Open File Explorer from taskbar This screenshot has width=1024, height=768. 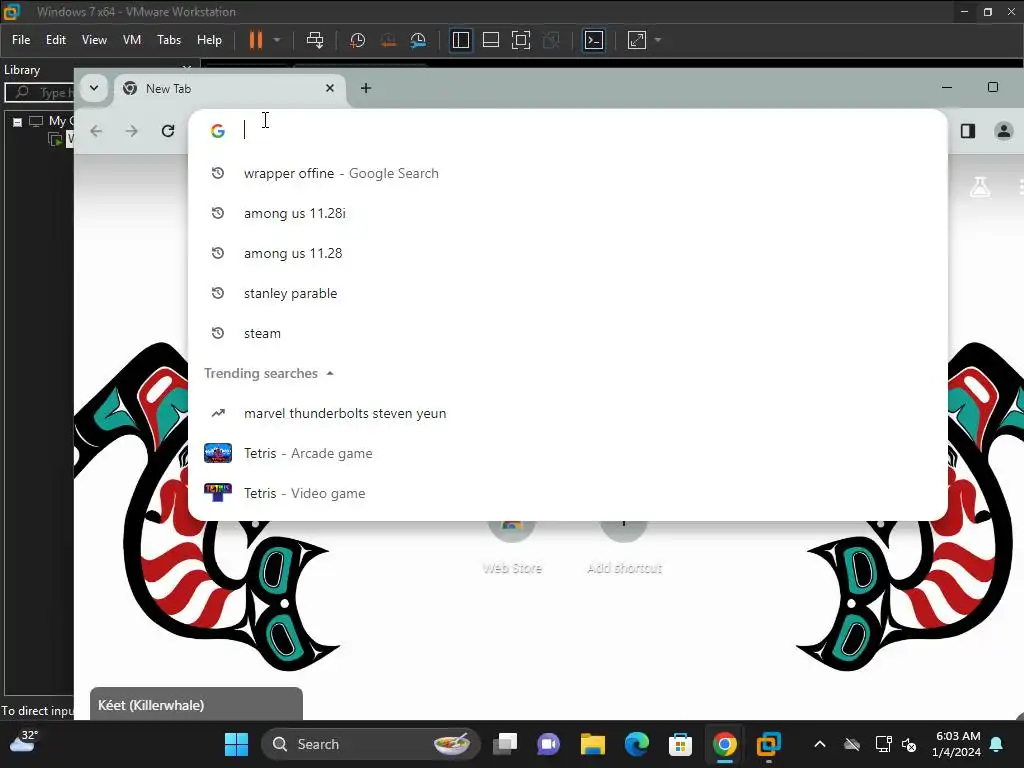(x=592, y=744)
